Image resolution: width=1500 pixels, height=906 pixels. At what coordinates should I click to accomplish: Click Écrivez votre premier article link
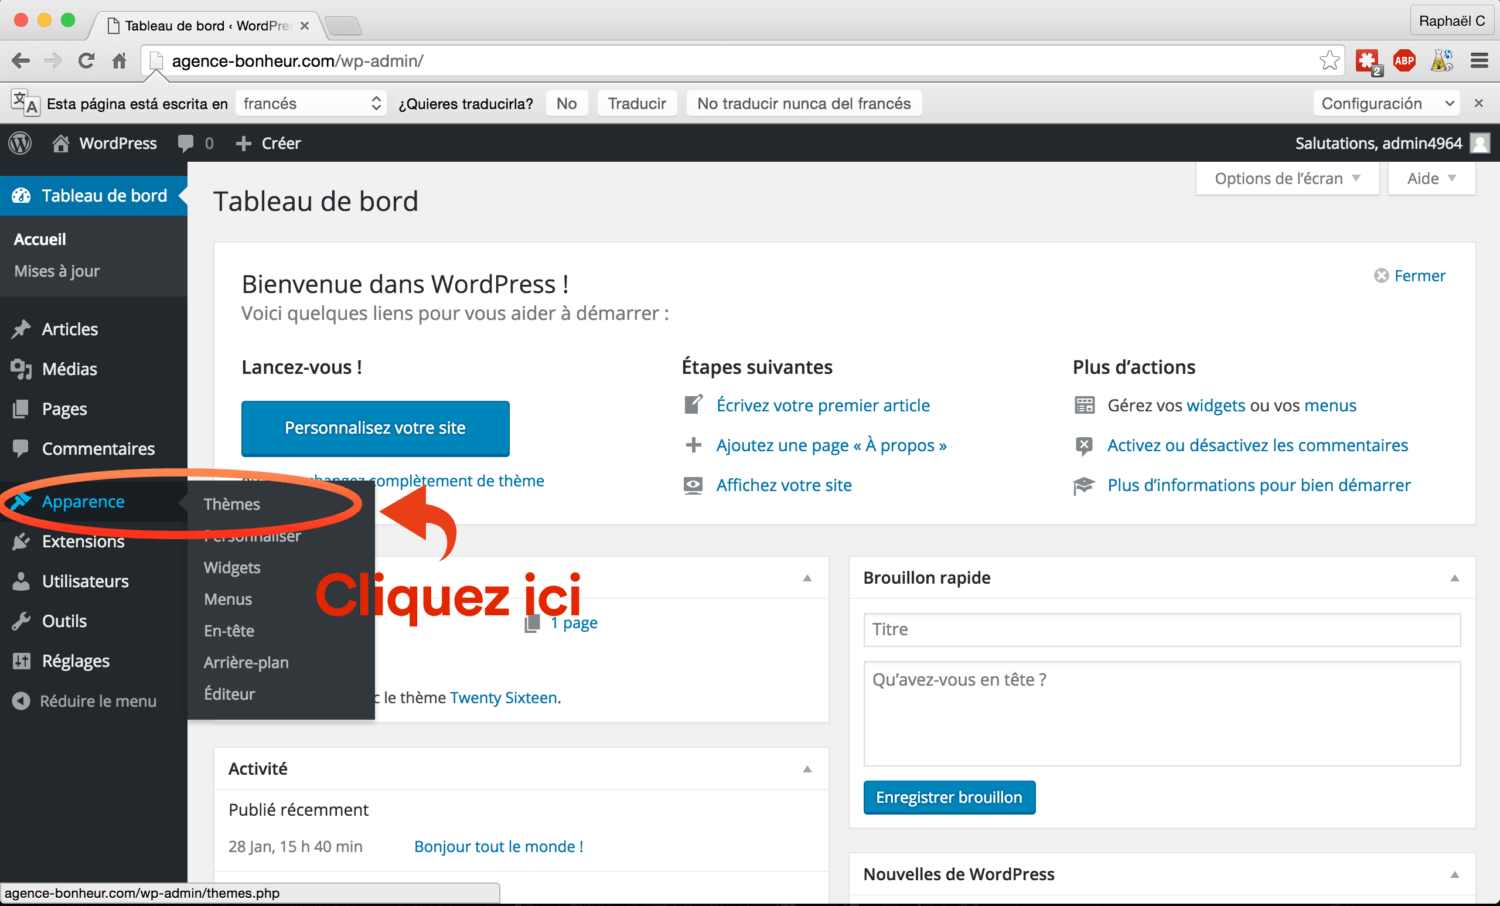[823, 405]
